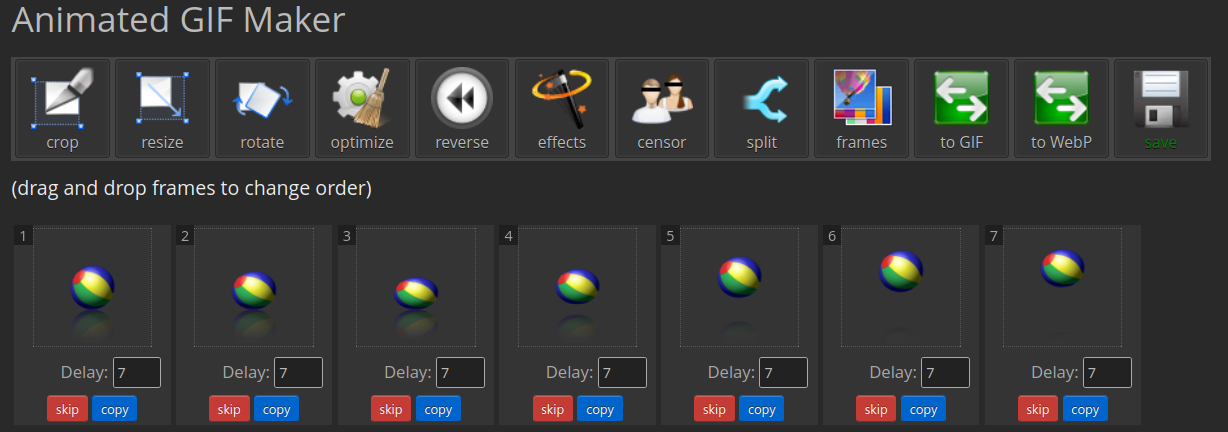Open the frames tool

pyautogui.click(x=862, y=106)
